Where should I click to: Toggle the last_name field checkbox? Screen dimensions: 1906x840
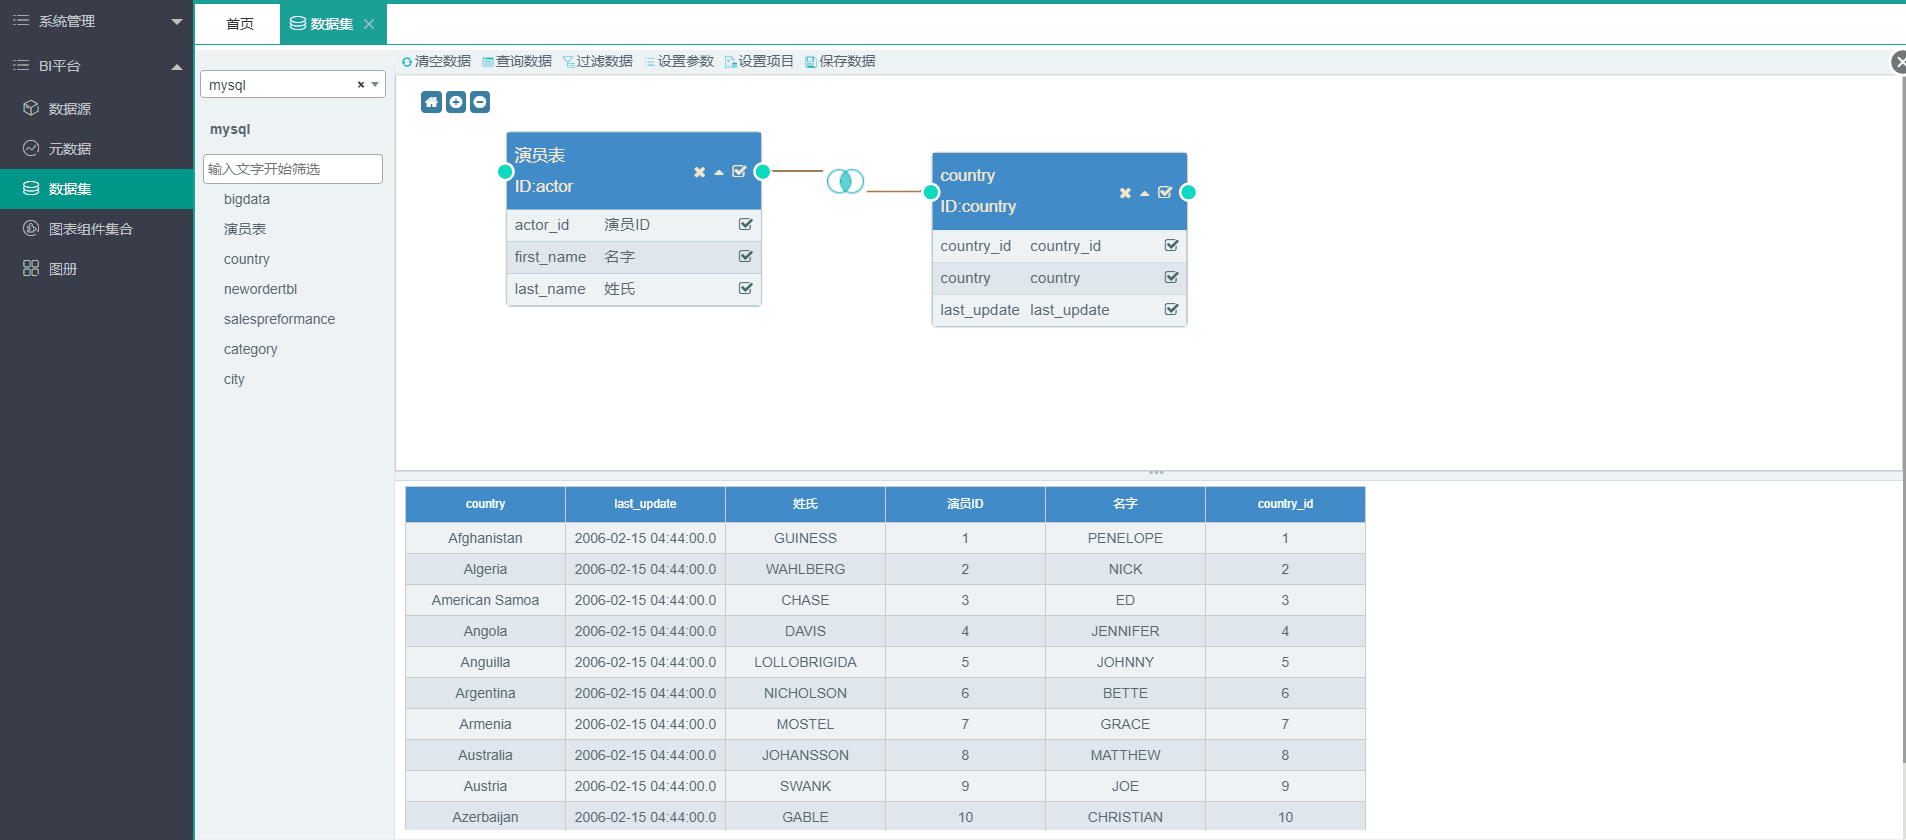click(x=745, y=289)
